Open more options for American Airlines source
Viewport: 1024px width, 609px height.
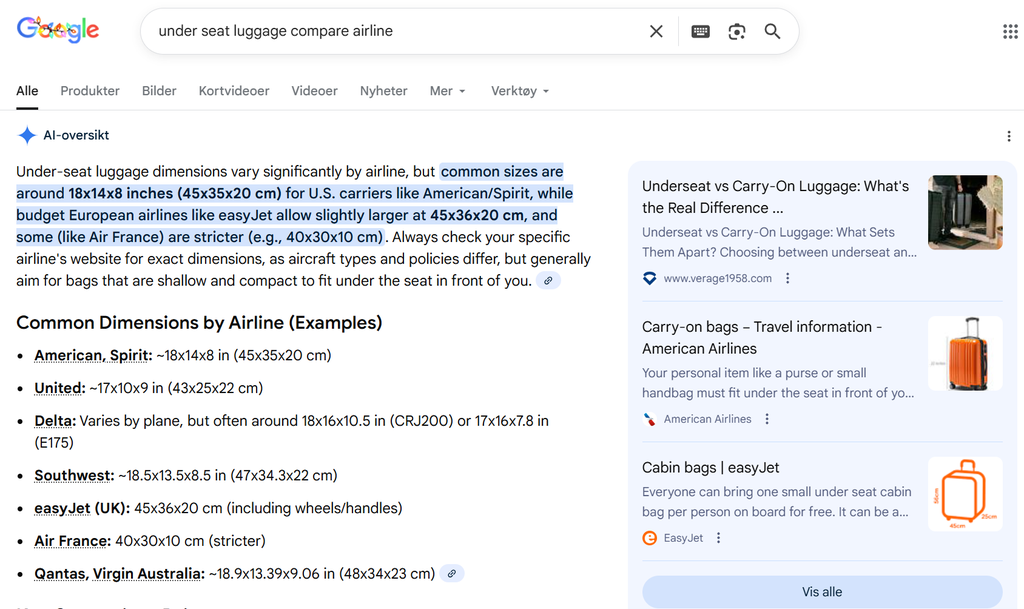click(x=767, y=420)
